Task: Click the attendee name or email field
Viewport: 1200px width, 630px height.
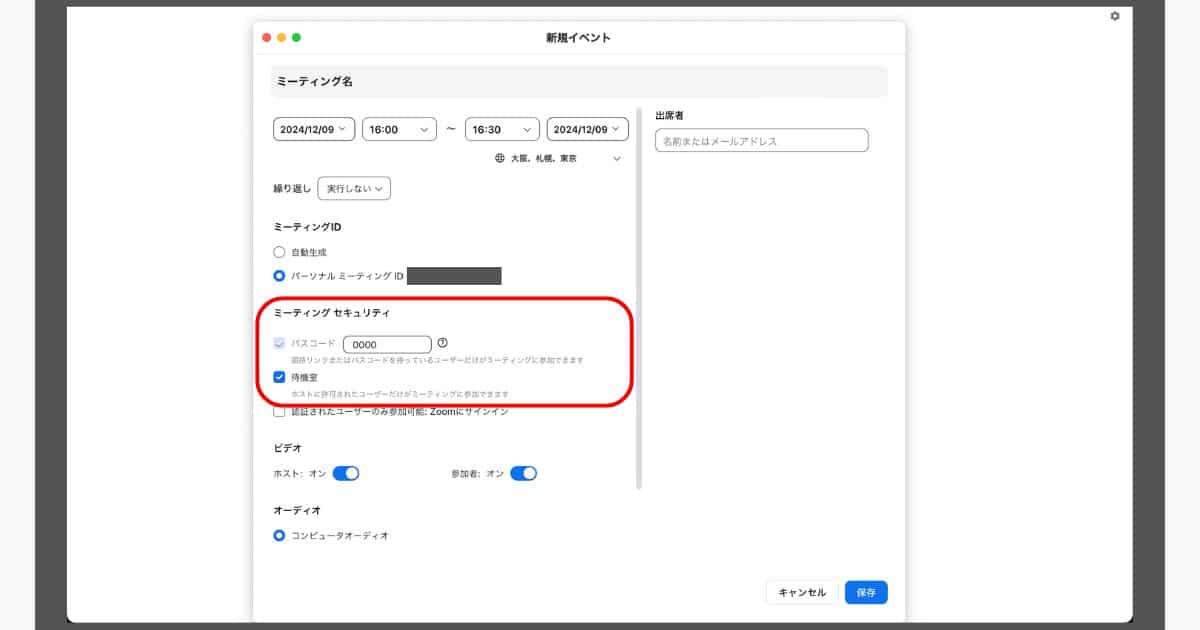Action: (x=761, y=141)
